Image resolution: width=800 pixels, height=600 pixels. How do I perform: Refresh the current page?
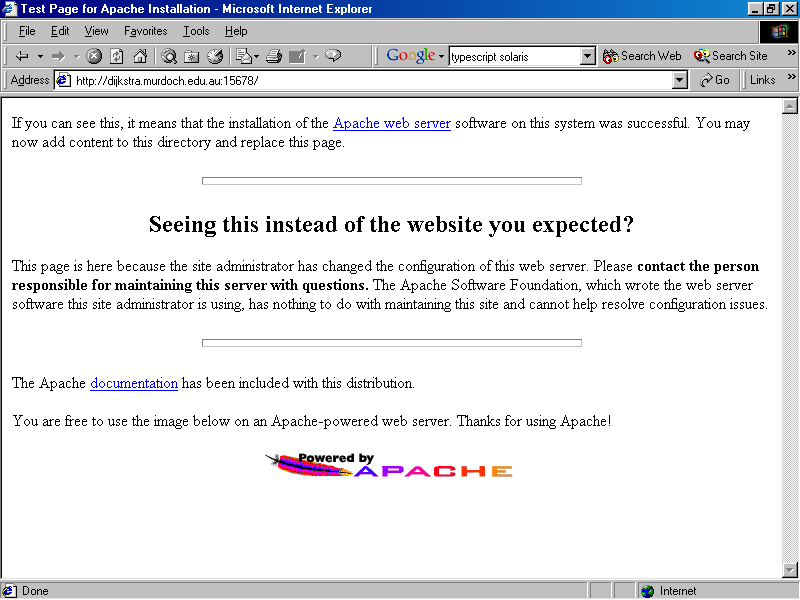point(117,56)
